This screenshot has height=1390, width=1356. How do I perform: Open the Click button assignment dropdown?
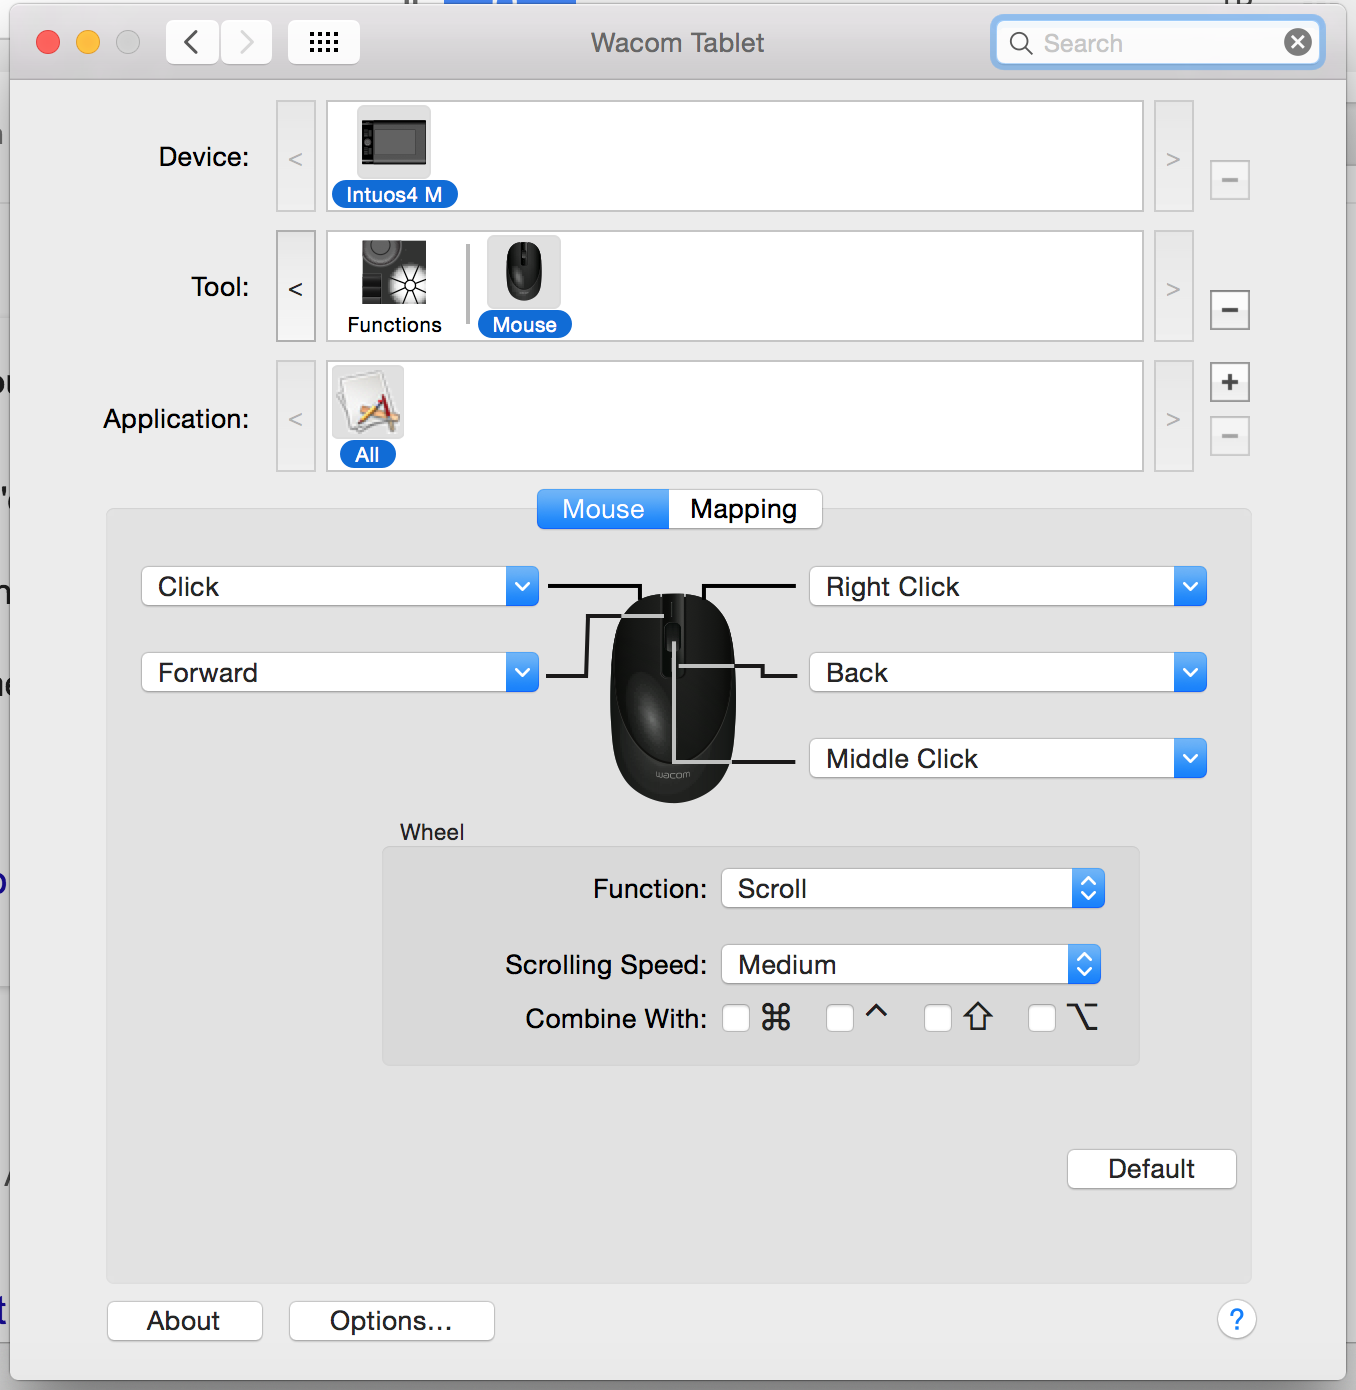340,587
